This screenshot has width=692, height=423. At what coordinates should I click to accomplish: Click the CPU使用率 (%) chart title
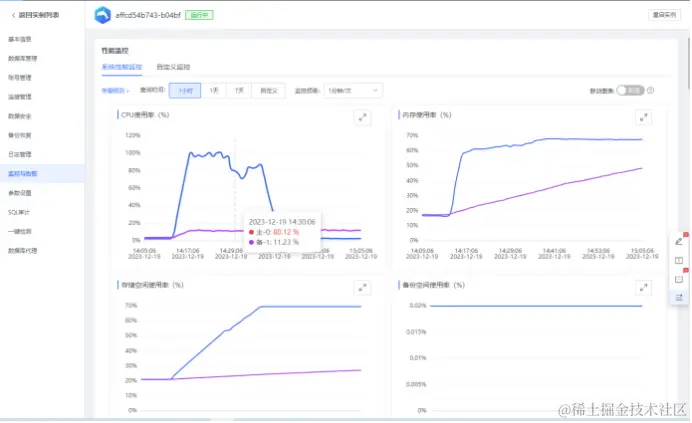[145, 115]
